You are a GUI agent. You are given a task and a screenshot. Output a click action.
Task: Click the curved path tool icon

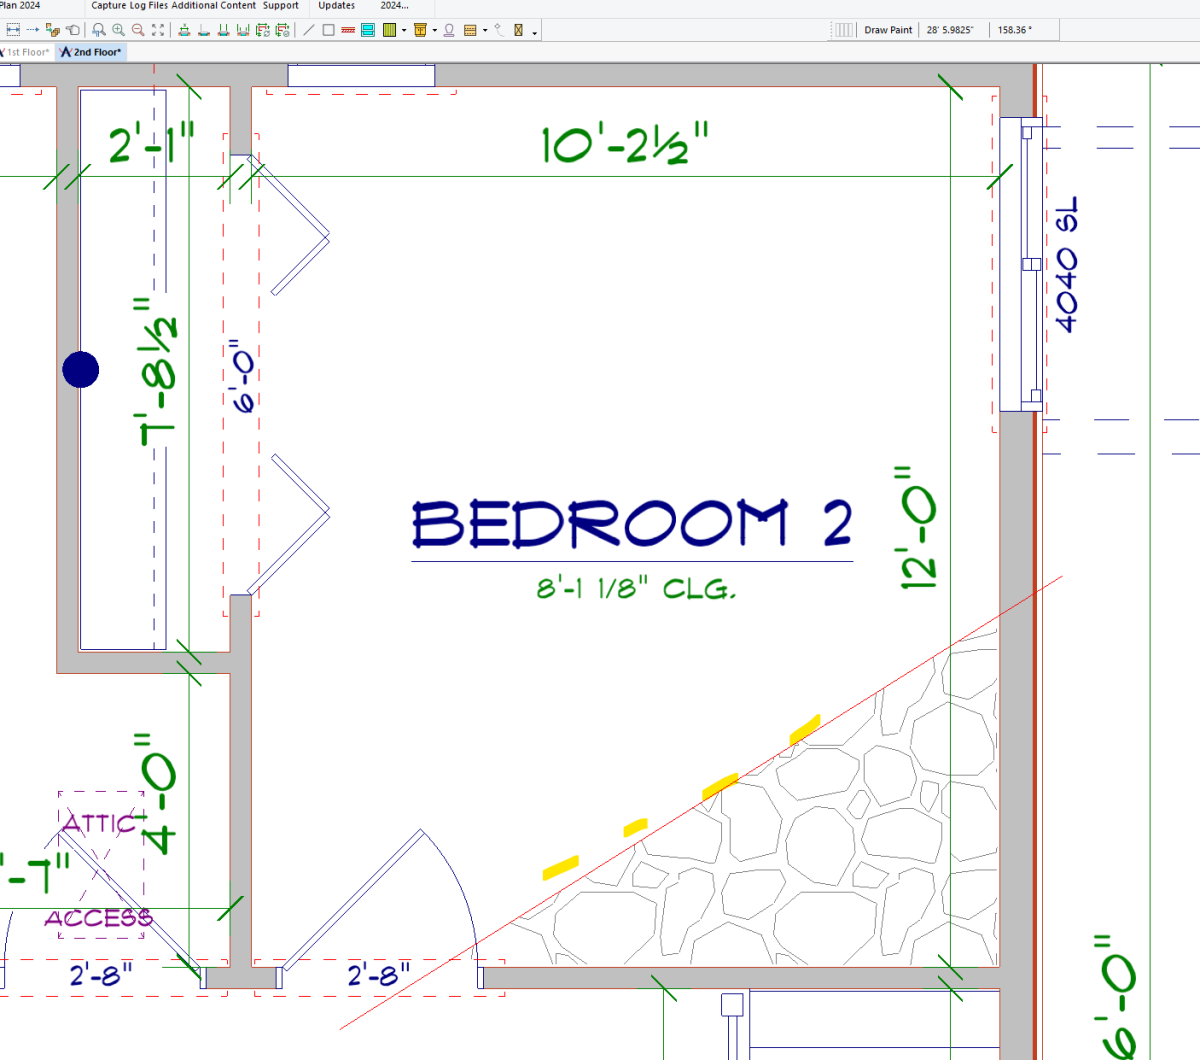tap(499, 30)
